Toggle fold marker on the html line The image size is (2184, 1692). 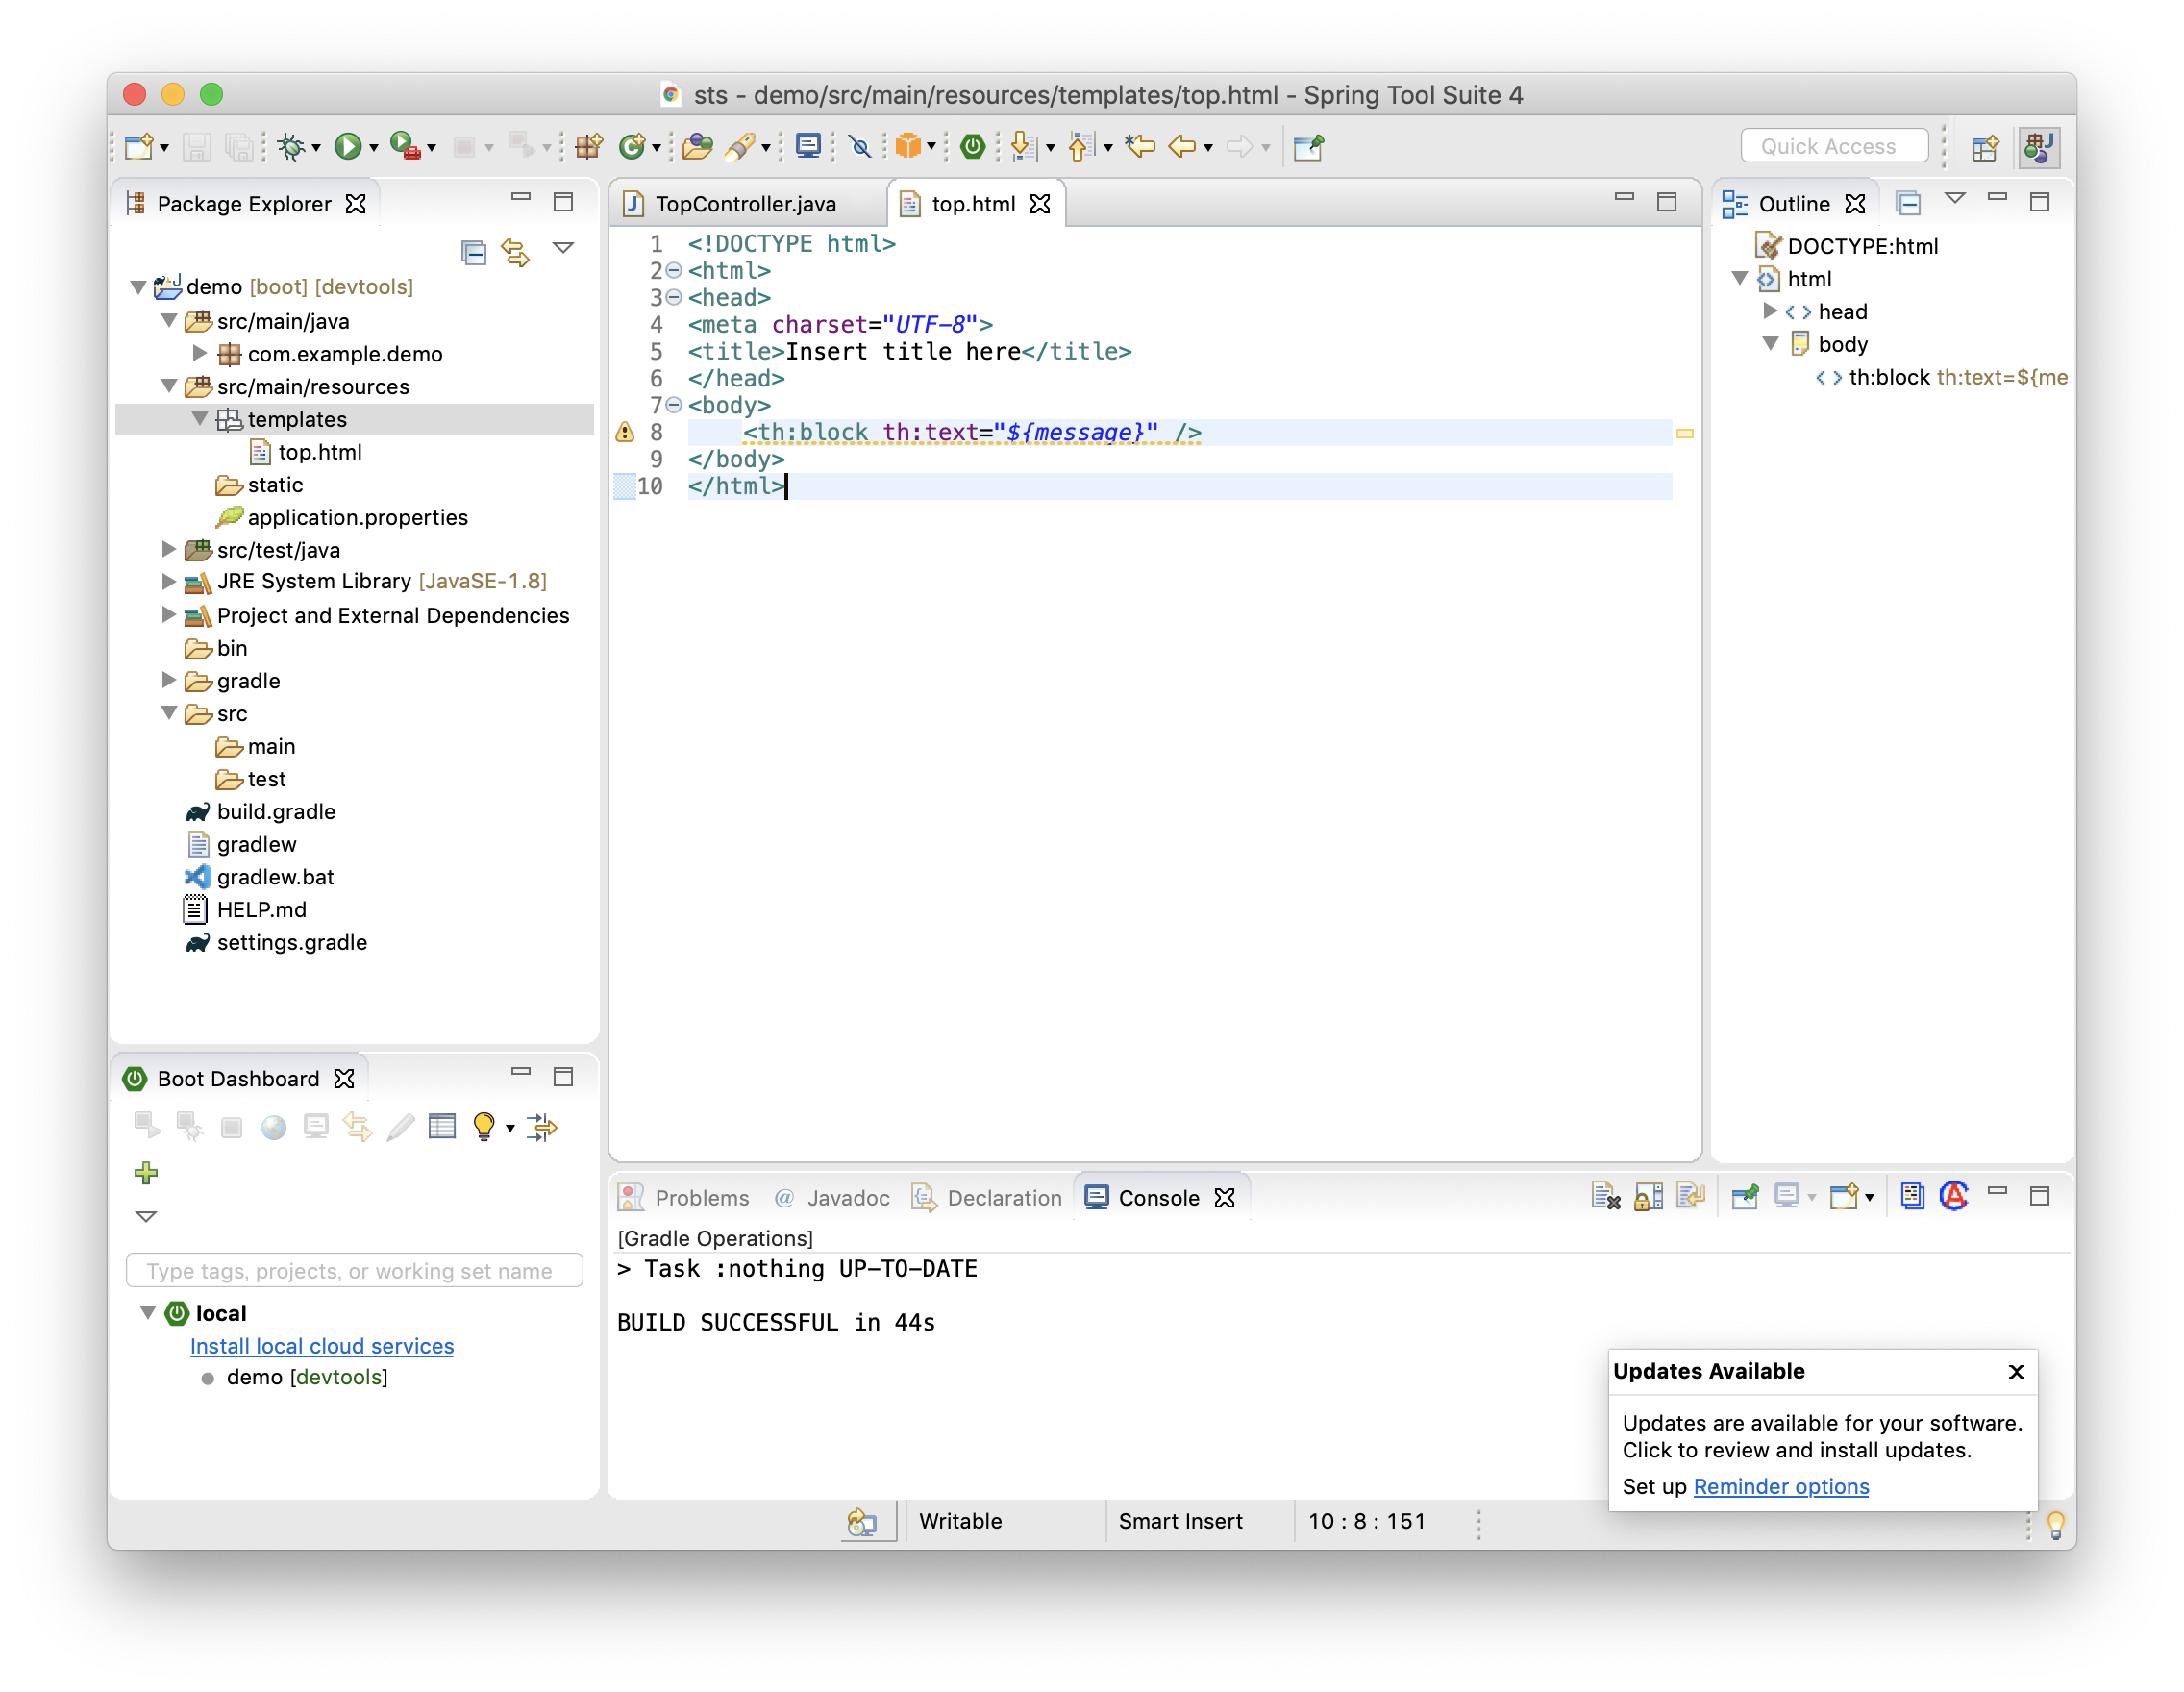click(674, 271)
